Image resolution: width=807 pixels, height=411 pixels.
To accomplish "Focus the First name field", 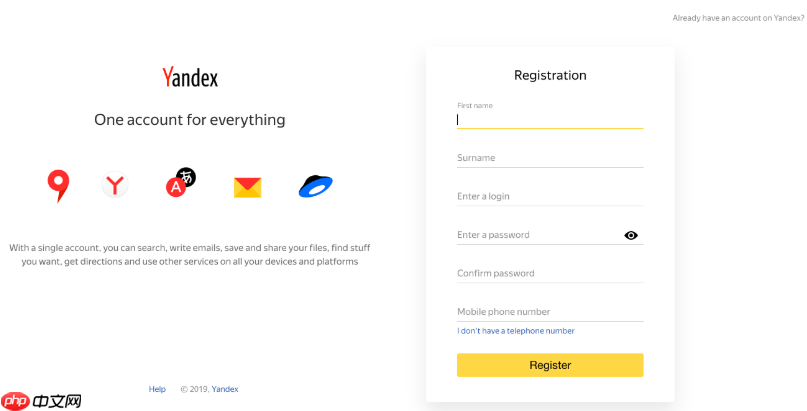I will point(549,119).
